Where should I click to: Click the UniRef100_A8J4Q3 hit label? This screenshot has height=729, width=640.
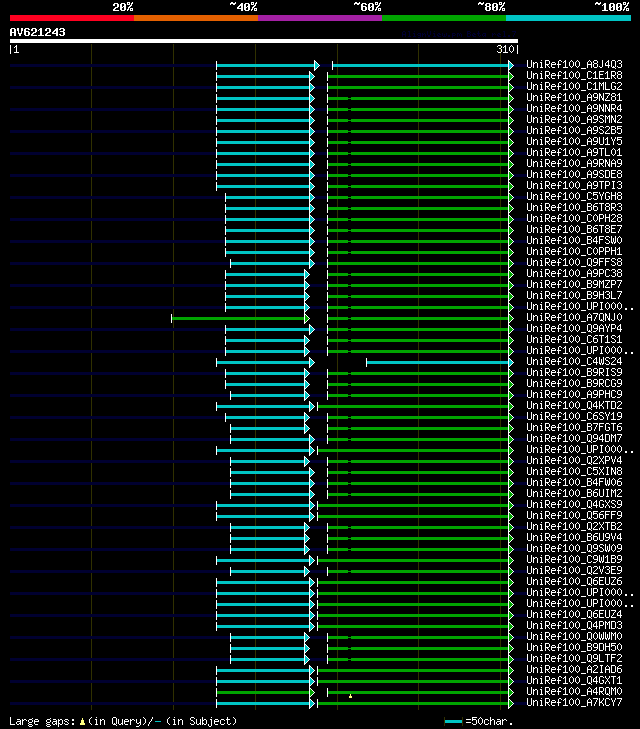coord(574,64)
